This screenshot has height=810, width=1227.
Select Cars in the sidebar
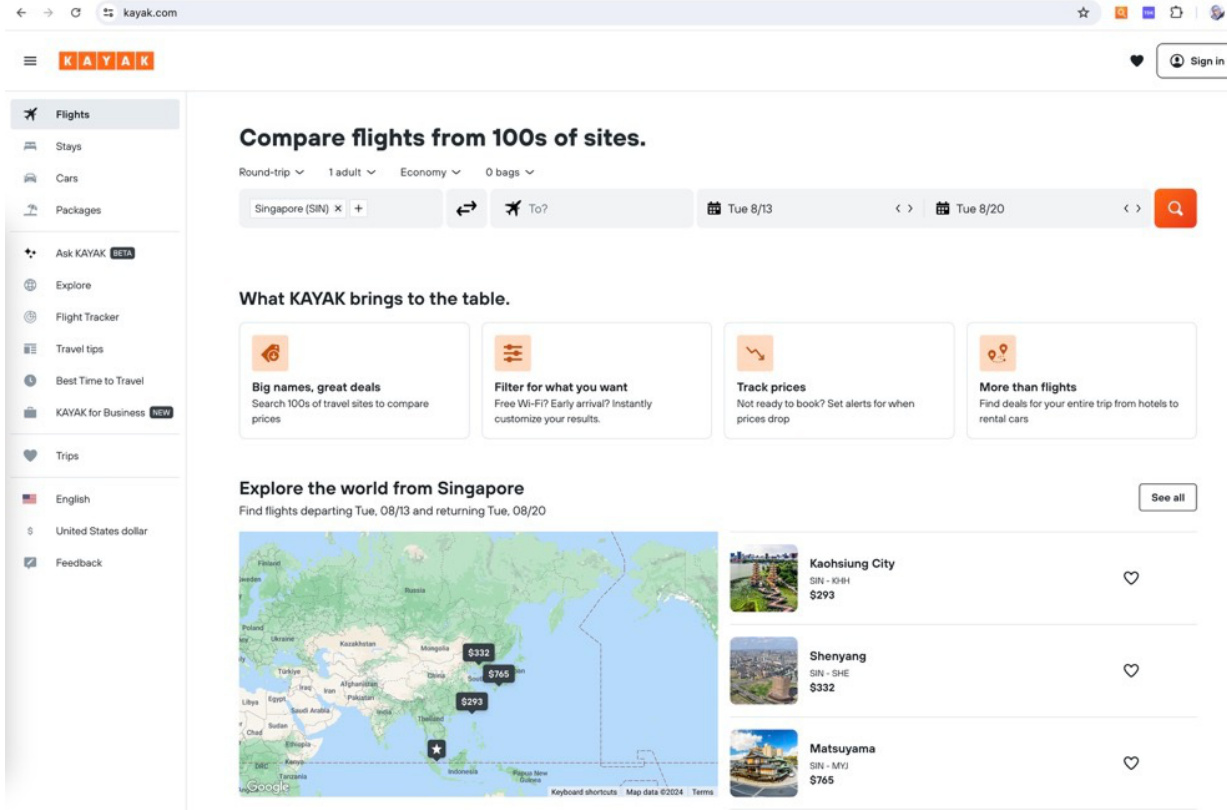95,178
